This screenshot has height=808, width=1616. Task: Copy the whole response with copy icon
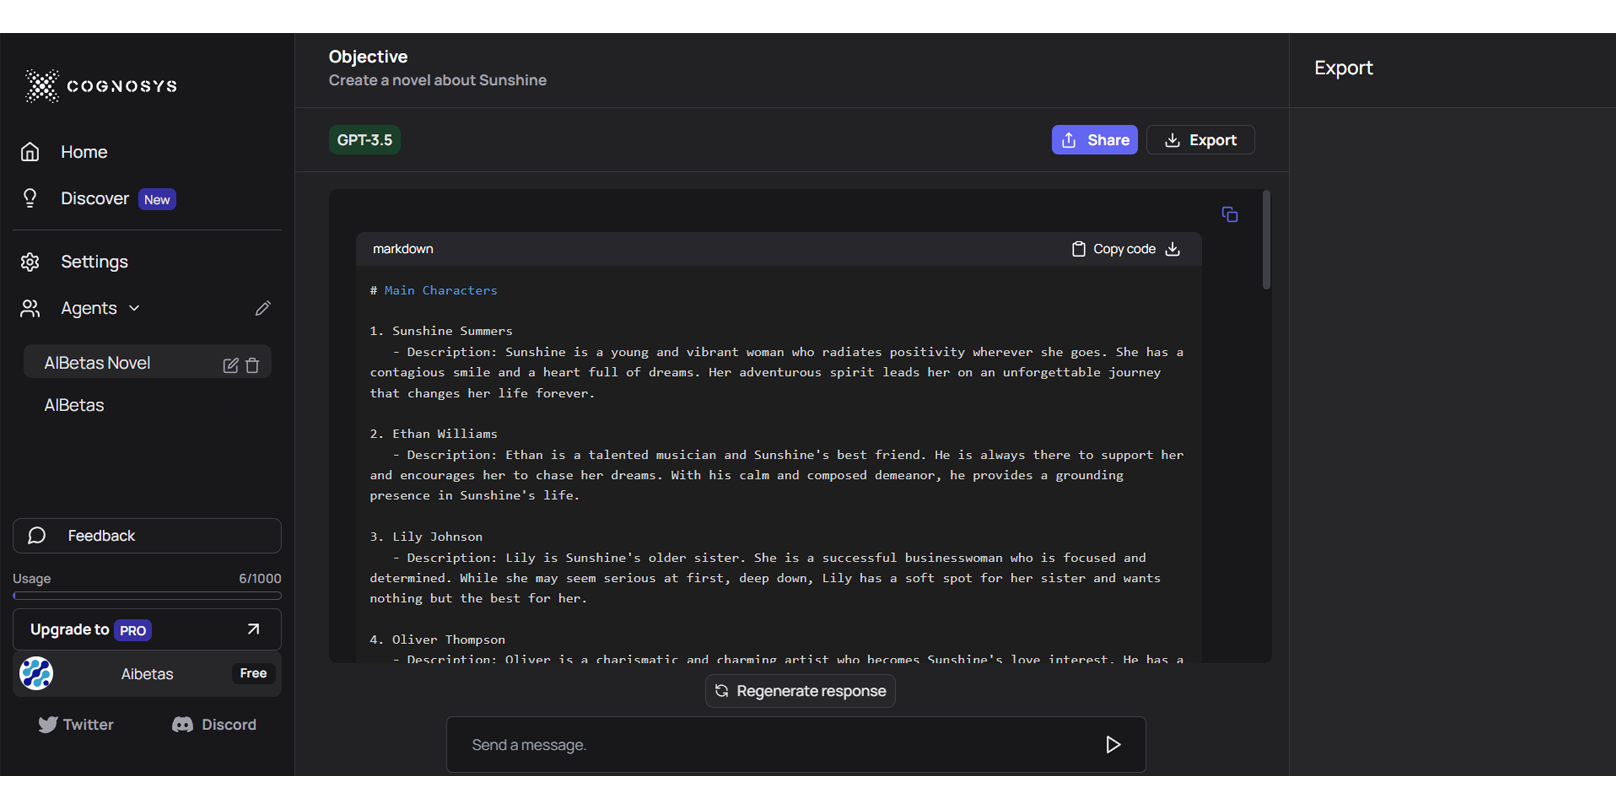point(1230,214)
